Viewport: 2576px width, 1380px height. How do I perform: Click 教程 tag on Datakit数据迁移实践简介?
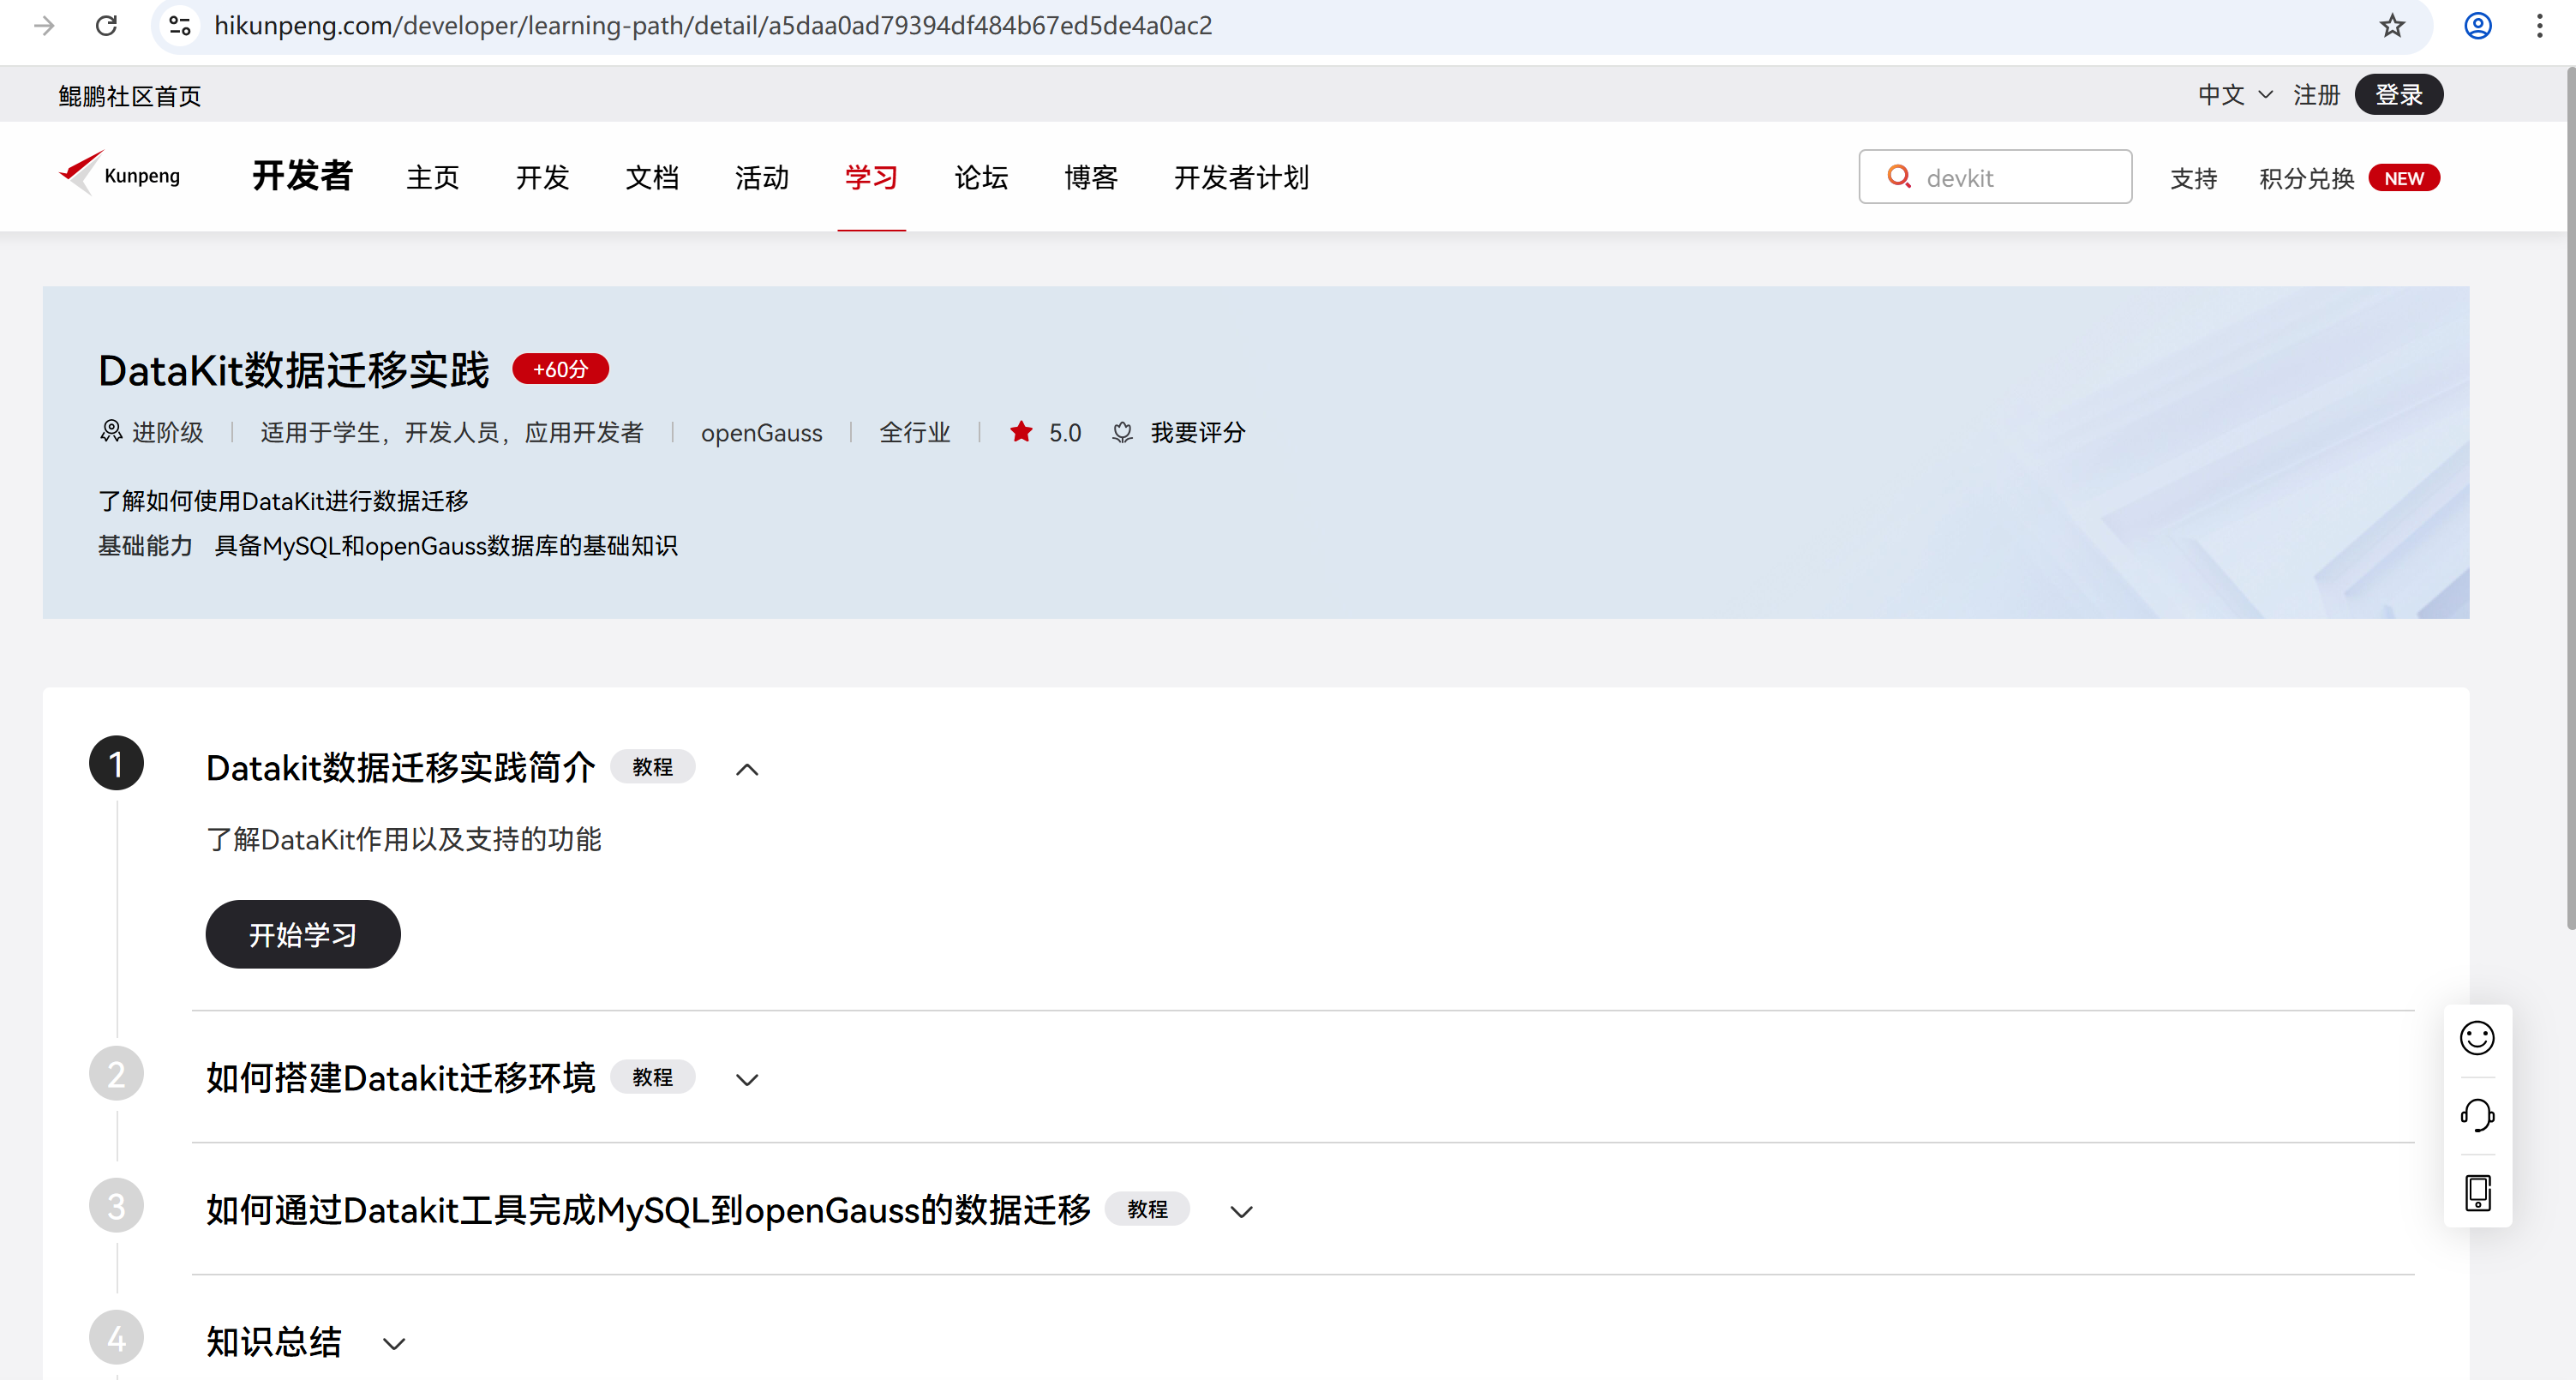click(652, 767)
